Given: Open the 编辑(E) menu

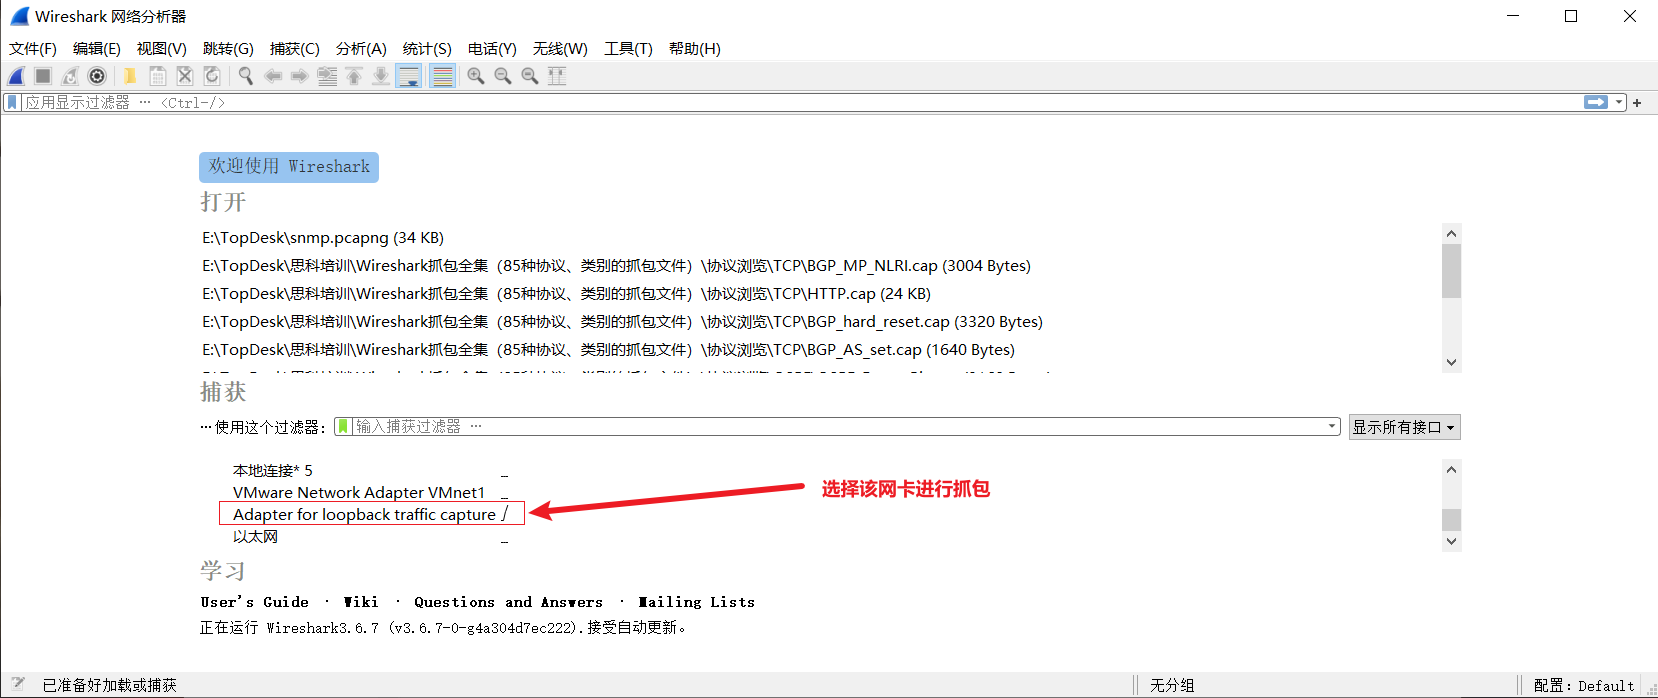Looking at the screenshot, I should [x=97, y=48].
